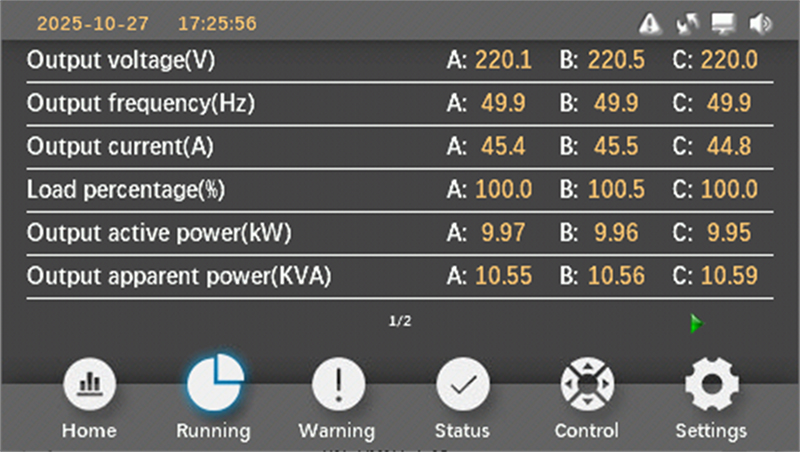Click the monitor icon in top bar

(x=723, y=23)
